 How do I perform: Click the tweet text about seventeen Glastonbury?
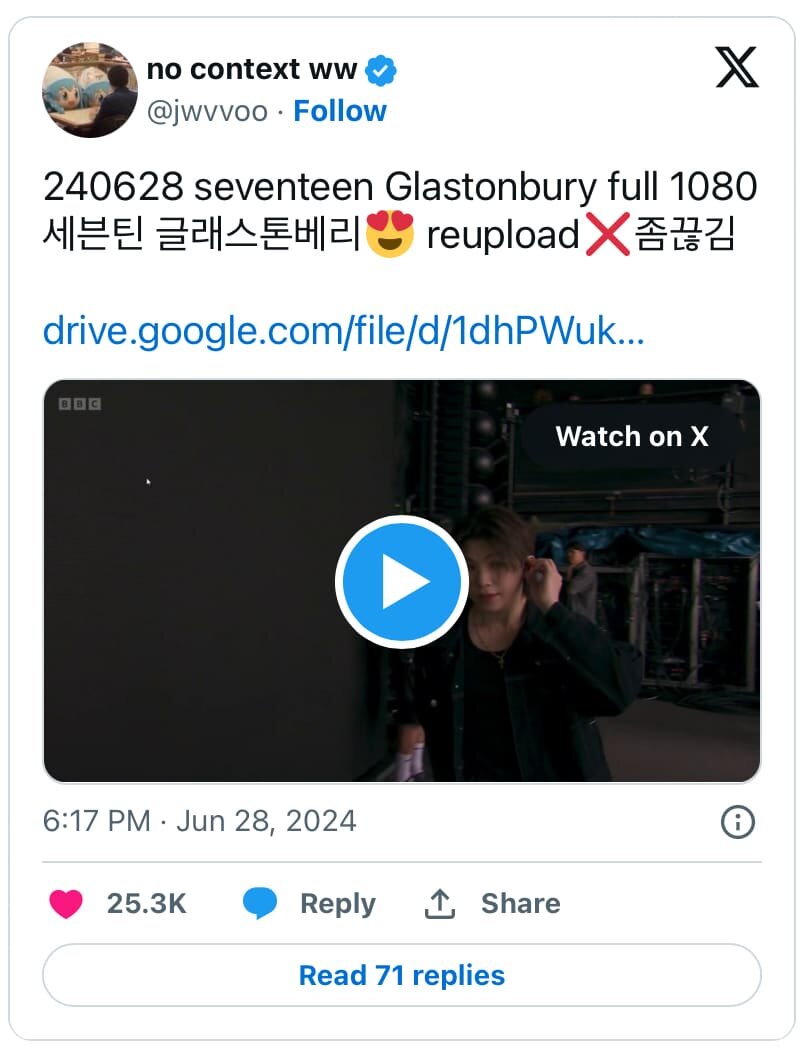pyautogui.click(x=400, y=210)
